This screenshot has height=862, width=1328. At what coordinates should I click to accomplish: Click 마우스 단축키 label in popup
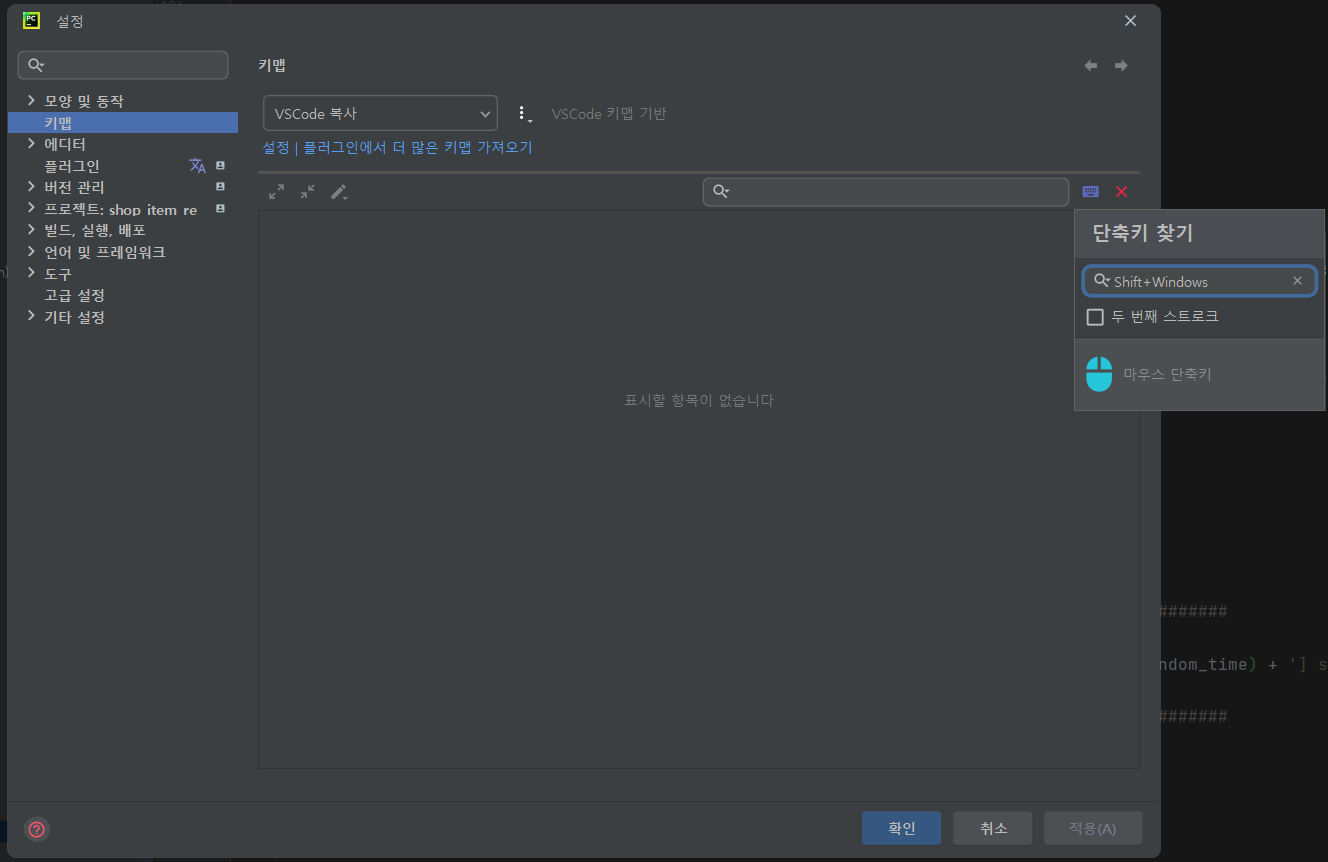1167,374
